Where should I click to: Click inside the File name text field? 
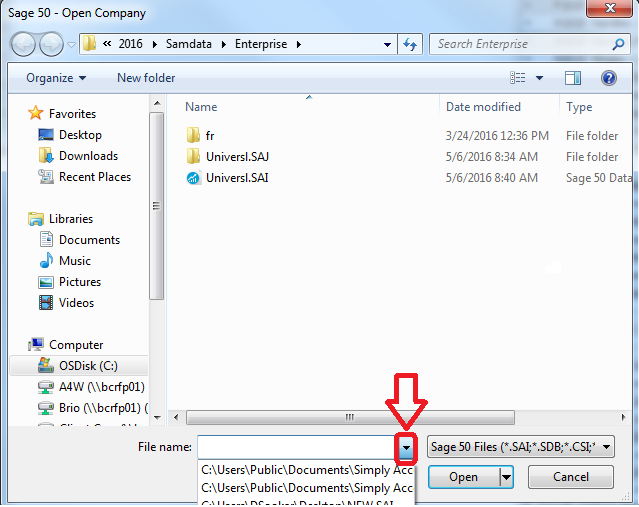(x=296, y=447)
